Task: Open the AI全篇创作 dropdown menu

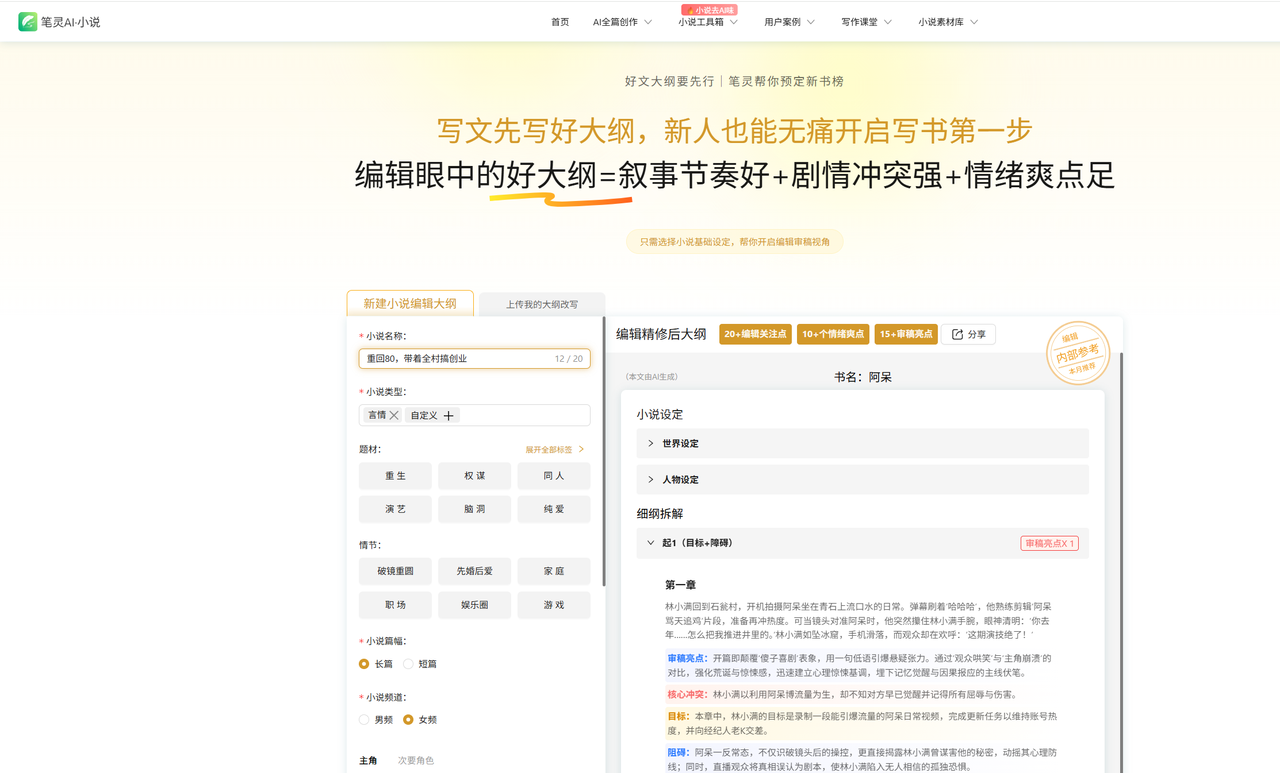Action: pos(622,22)
